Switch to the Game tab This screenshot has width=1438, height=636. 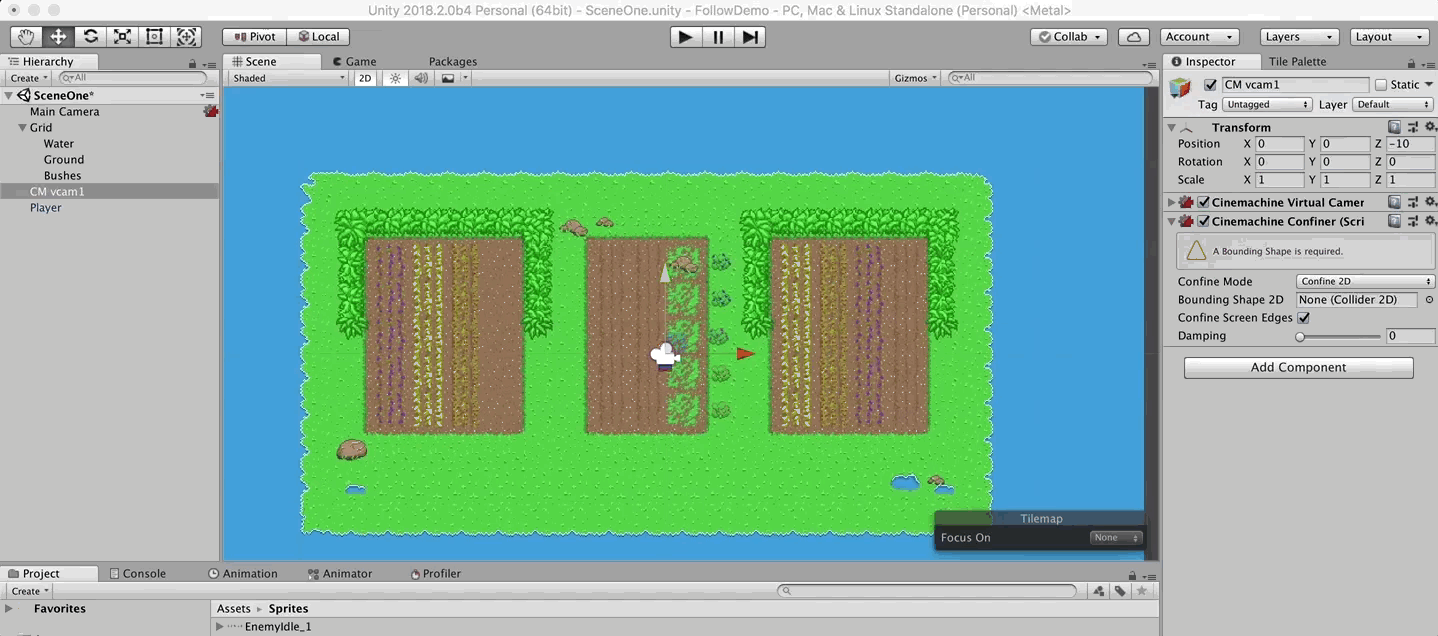[355, 62]
